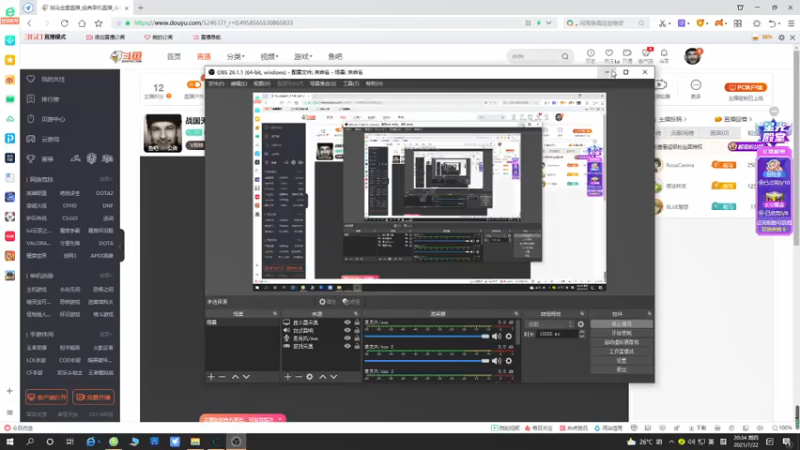Toggle lock on 游戏采集 source
This screenshot has height=450, width=800.
tap(357, 346)
